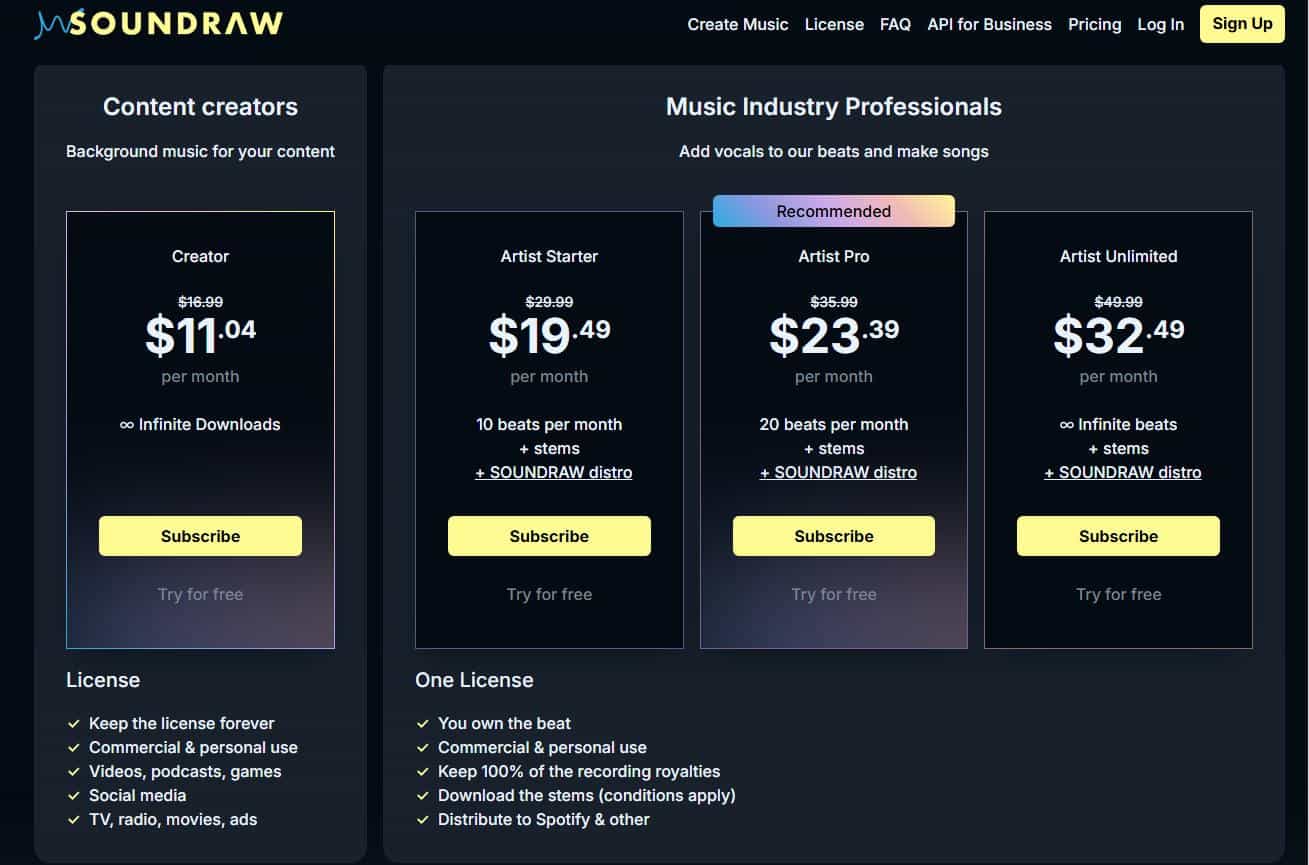Open SOUNDRAW distro link under Artist Pro

click(838, 472)
